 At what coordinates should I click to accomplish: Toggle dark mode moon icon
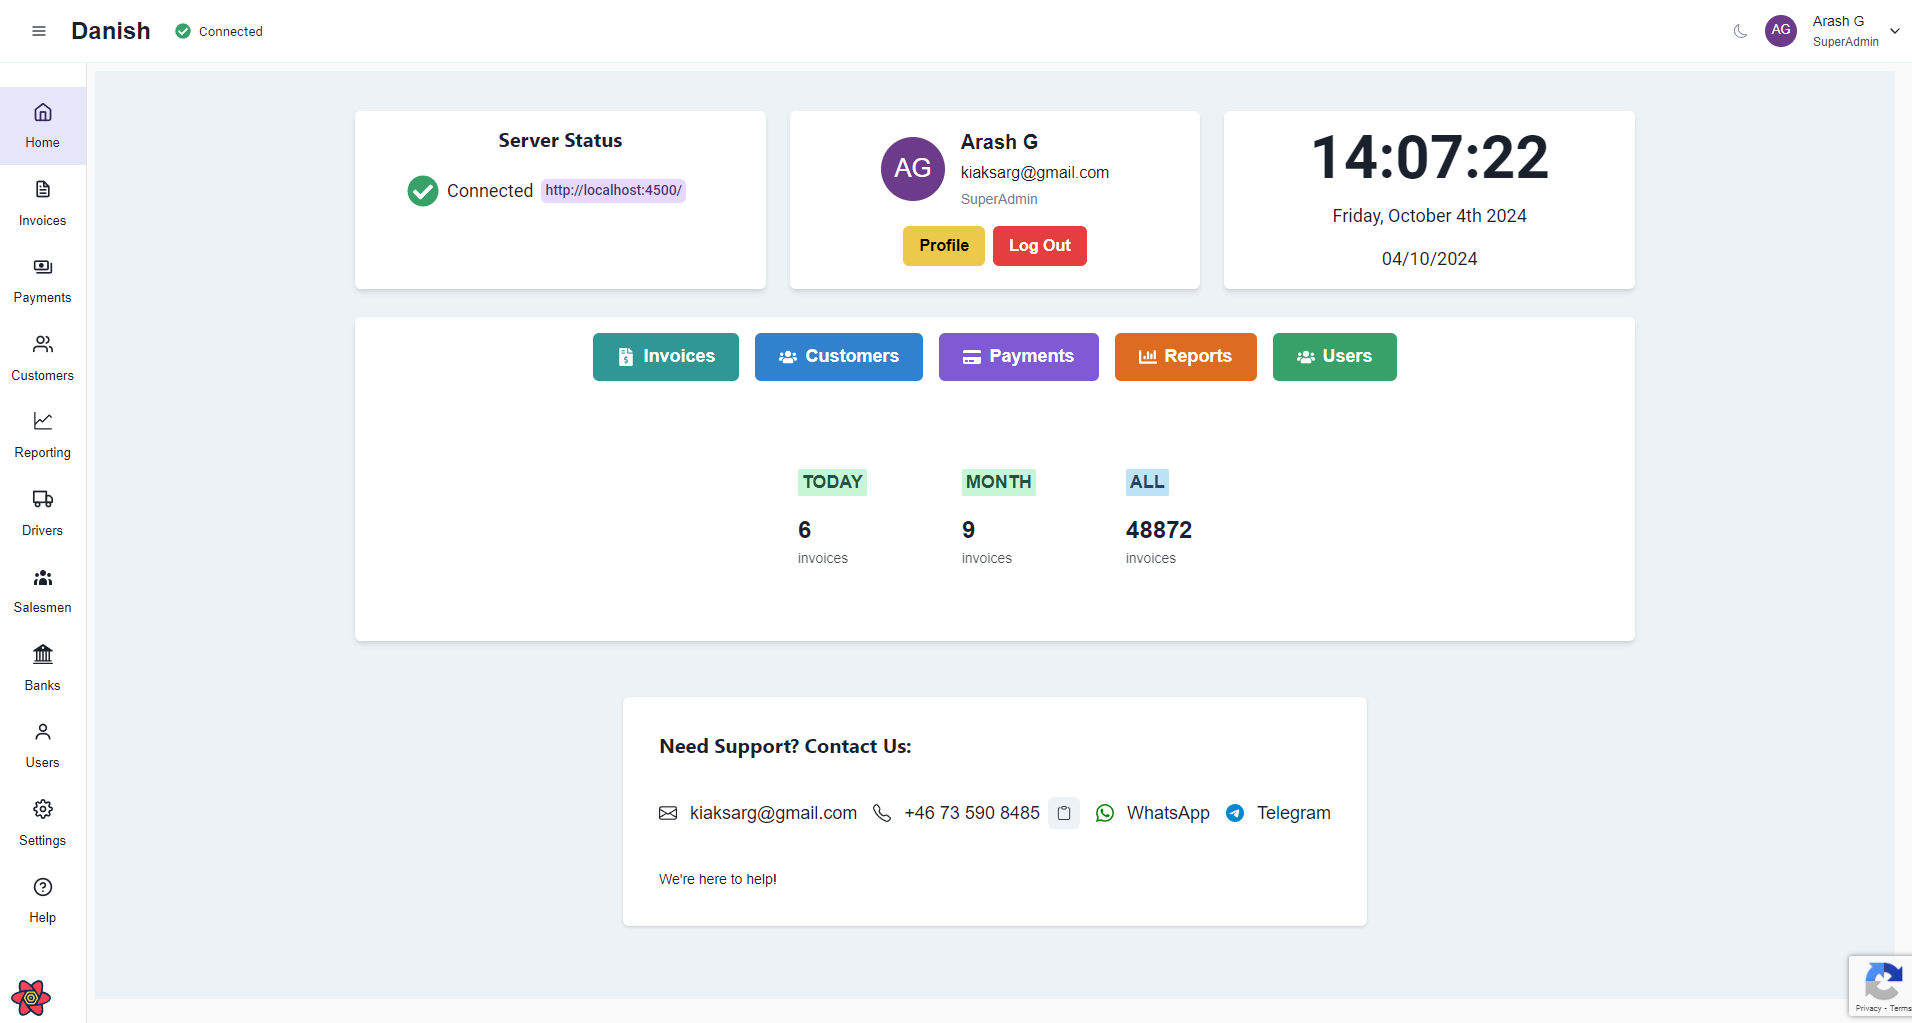coord(1740,31)
